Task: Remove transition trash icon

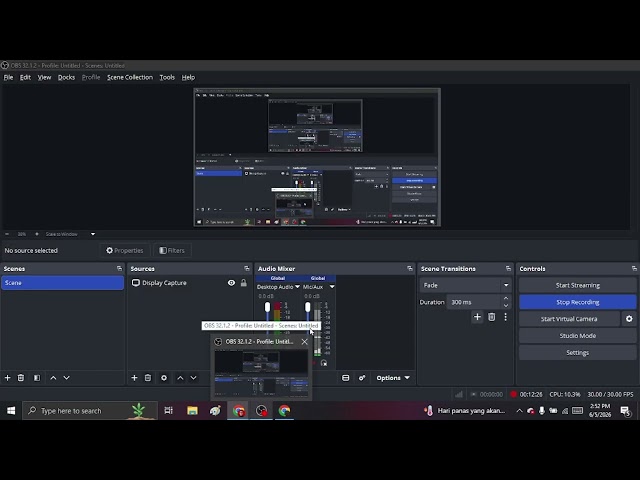Action: coord(491,317)
